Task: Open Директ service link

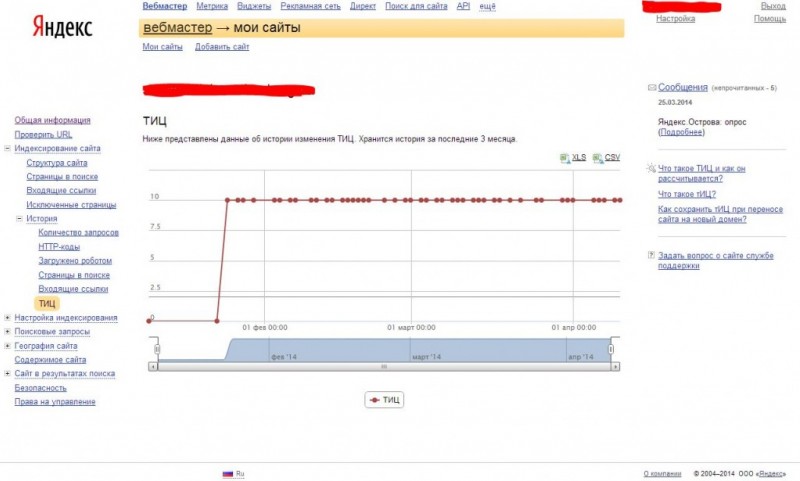Action: [363, 6]
